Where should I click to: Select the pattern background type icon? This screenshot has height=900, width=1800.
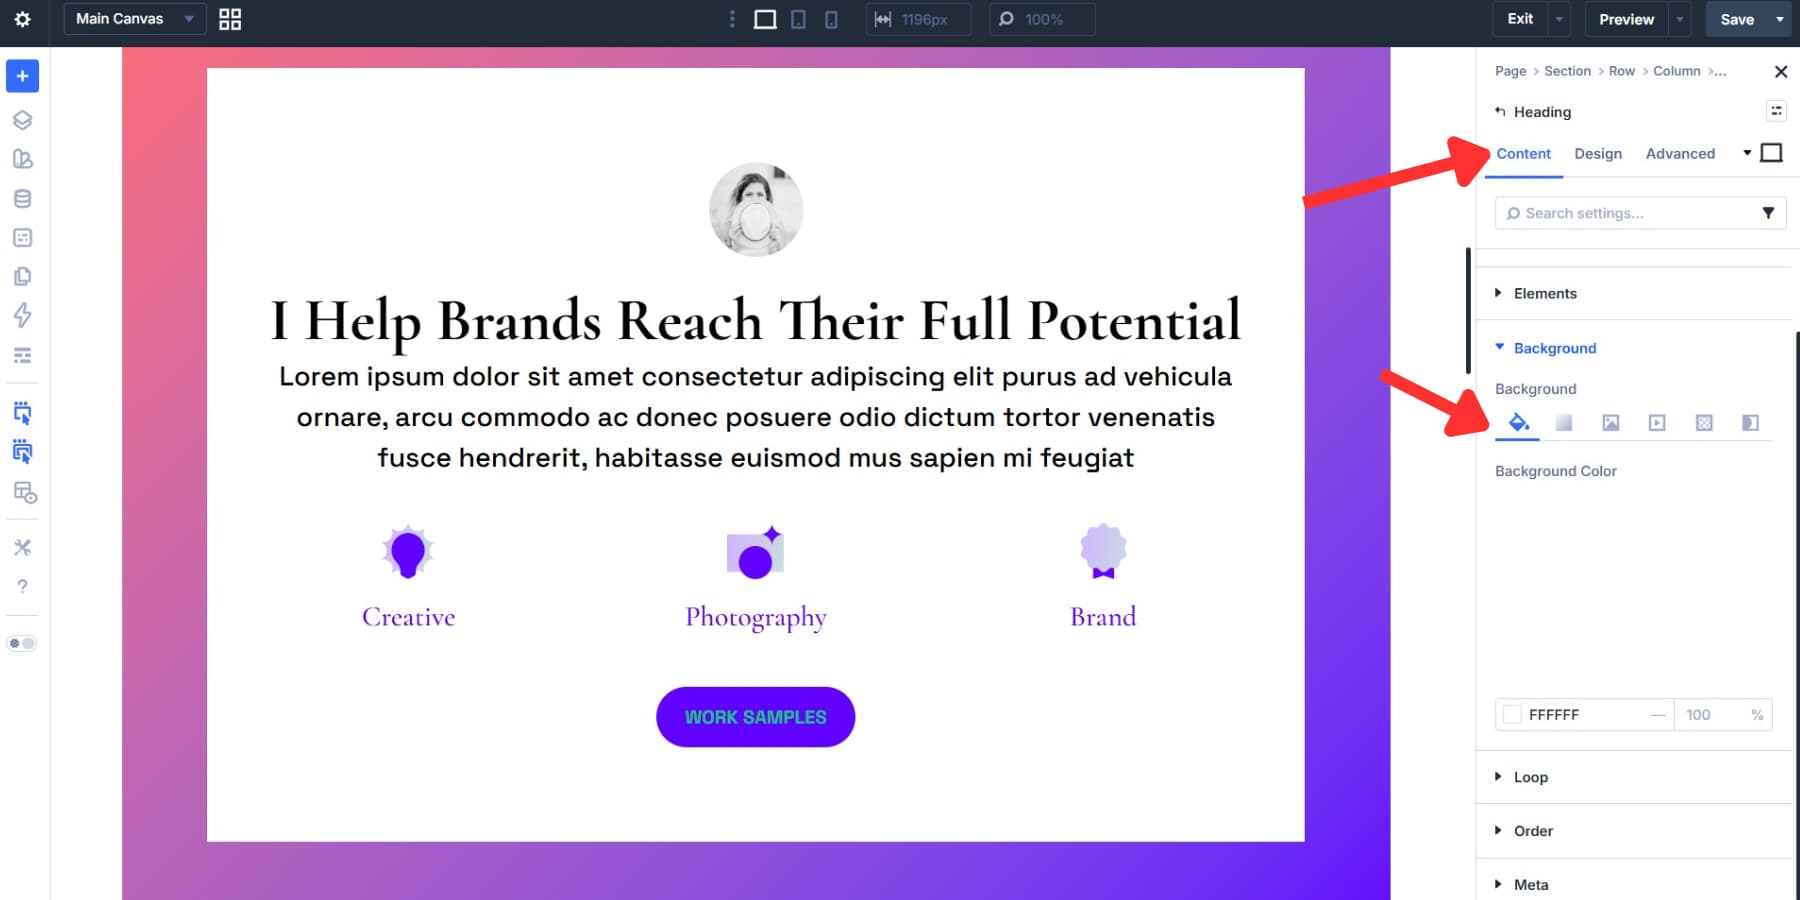tap(1704, 422)
